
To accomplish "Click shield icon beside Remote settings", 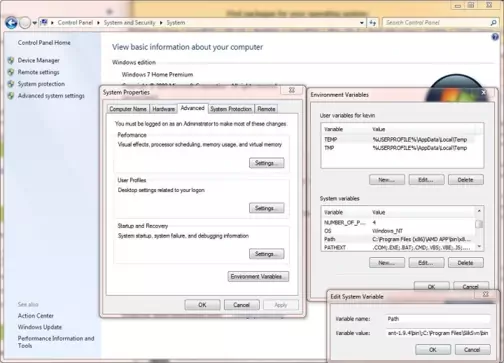I will 11,72.
